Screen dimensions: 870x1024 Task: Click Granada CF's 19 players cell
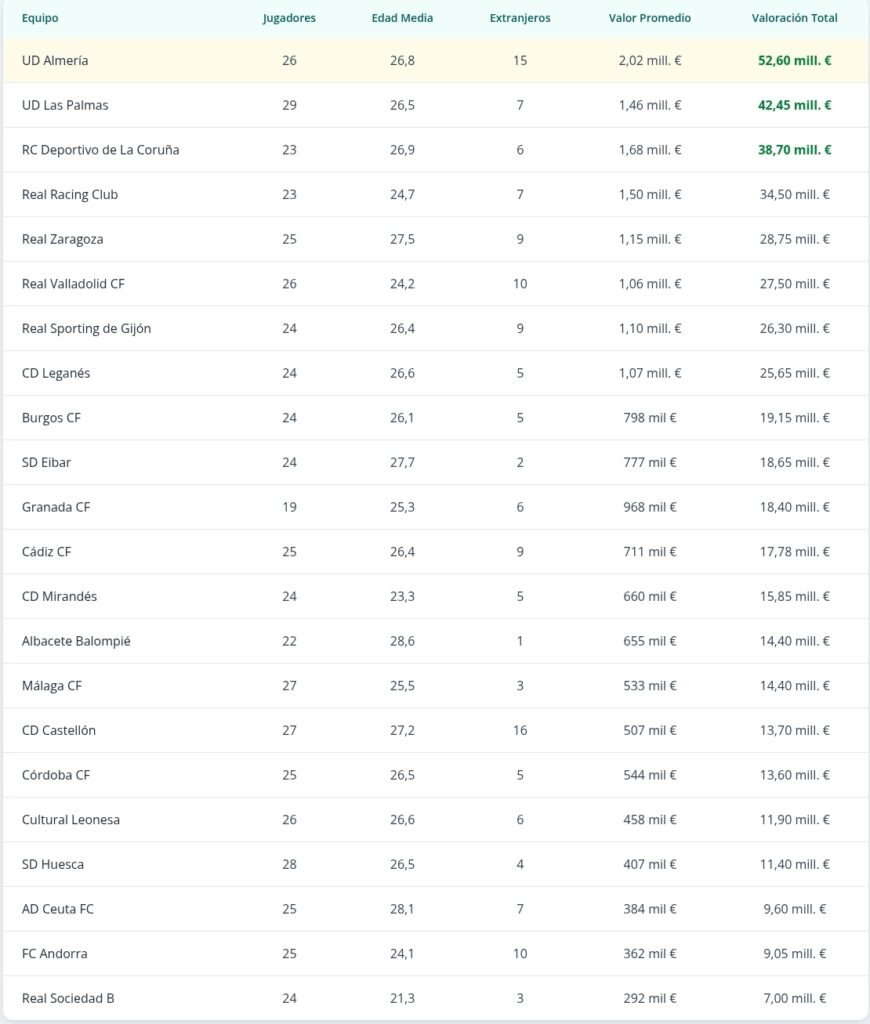pyautogui.click(x=289, y=507)
